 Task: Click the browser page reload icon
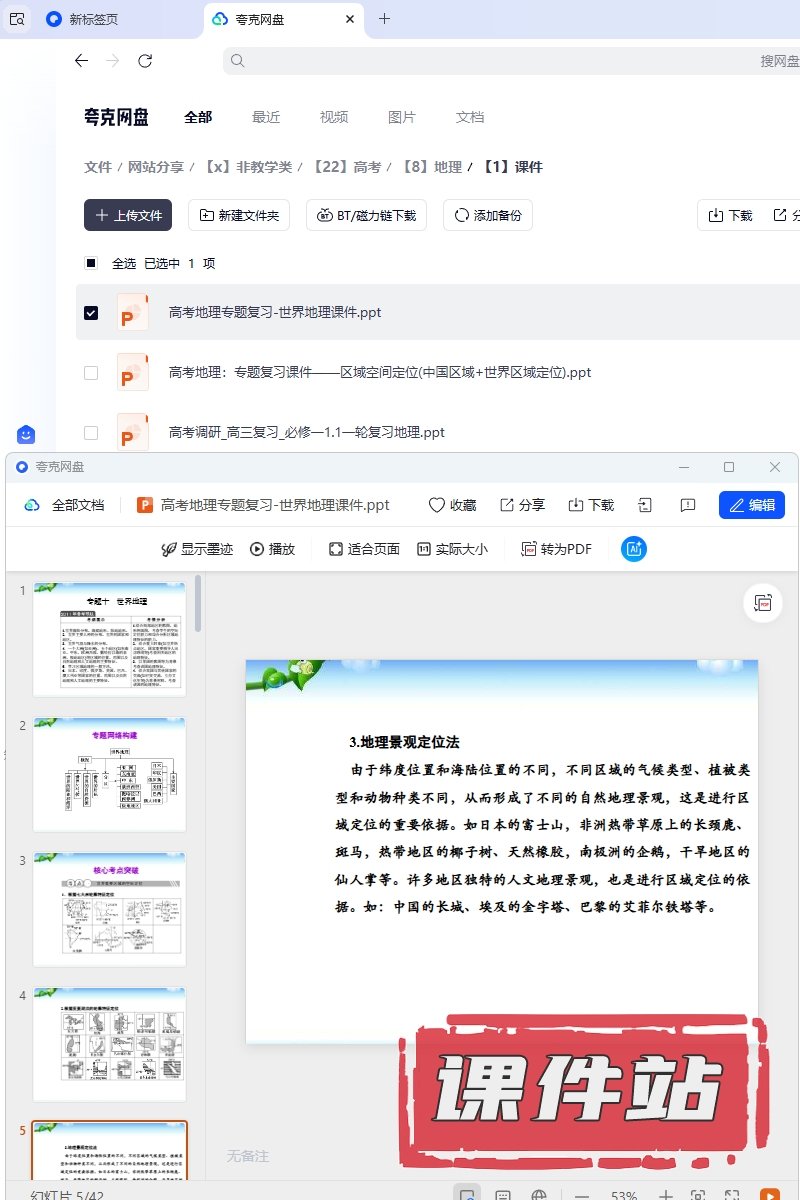(x=145, y=61)
